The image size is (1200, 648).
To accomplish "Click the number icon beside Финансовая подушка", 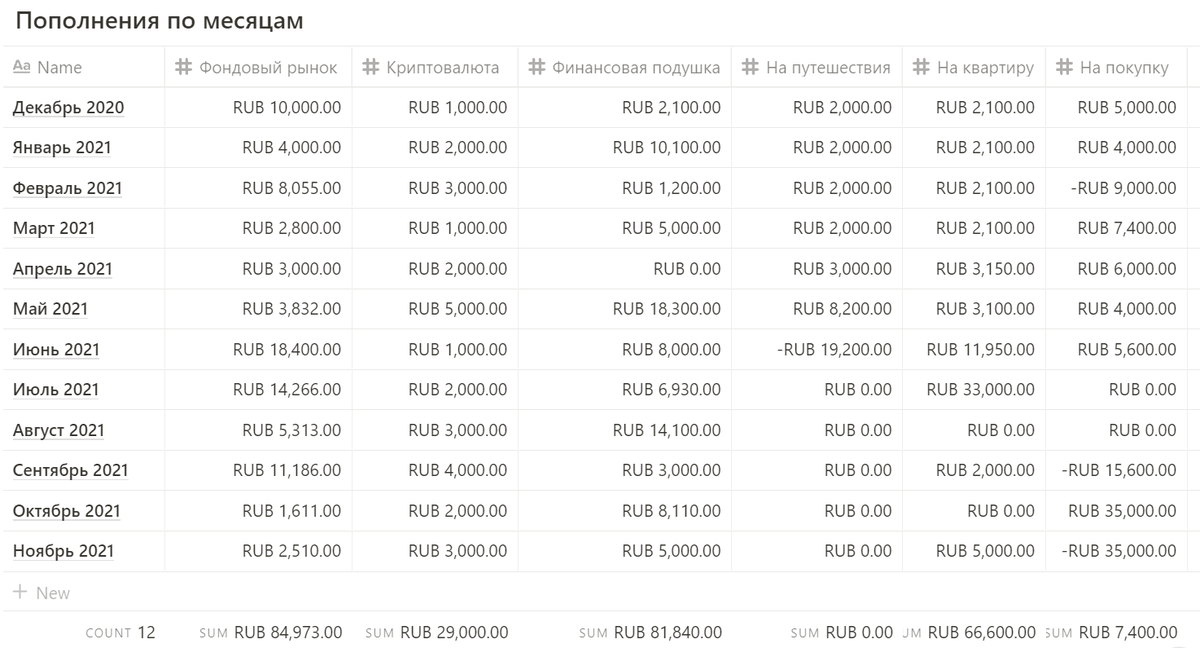I will coord(536,67).
